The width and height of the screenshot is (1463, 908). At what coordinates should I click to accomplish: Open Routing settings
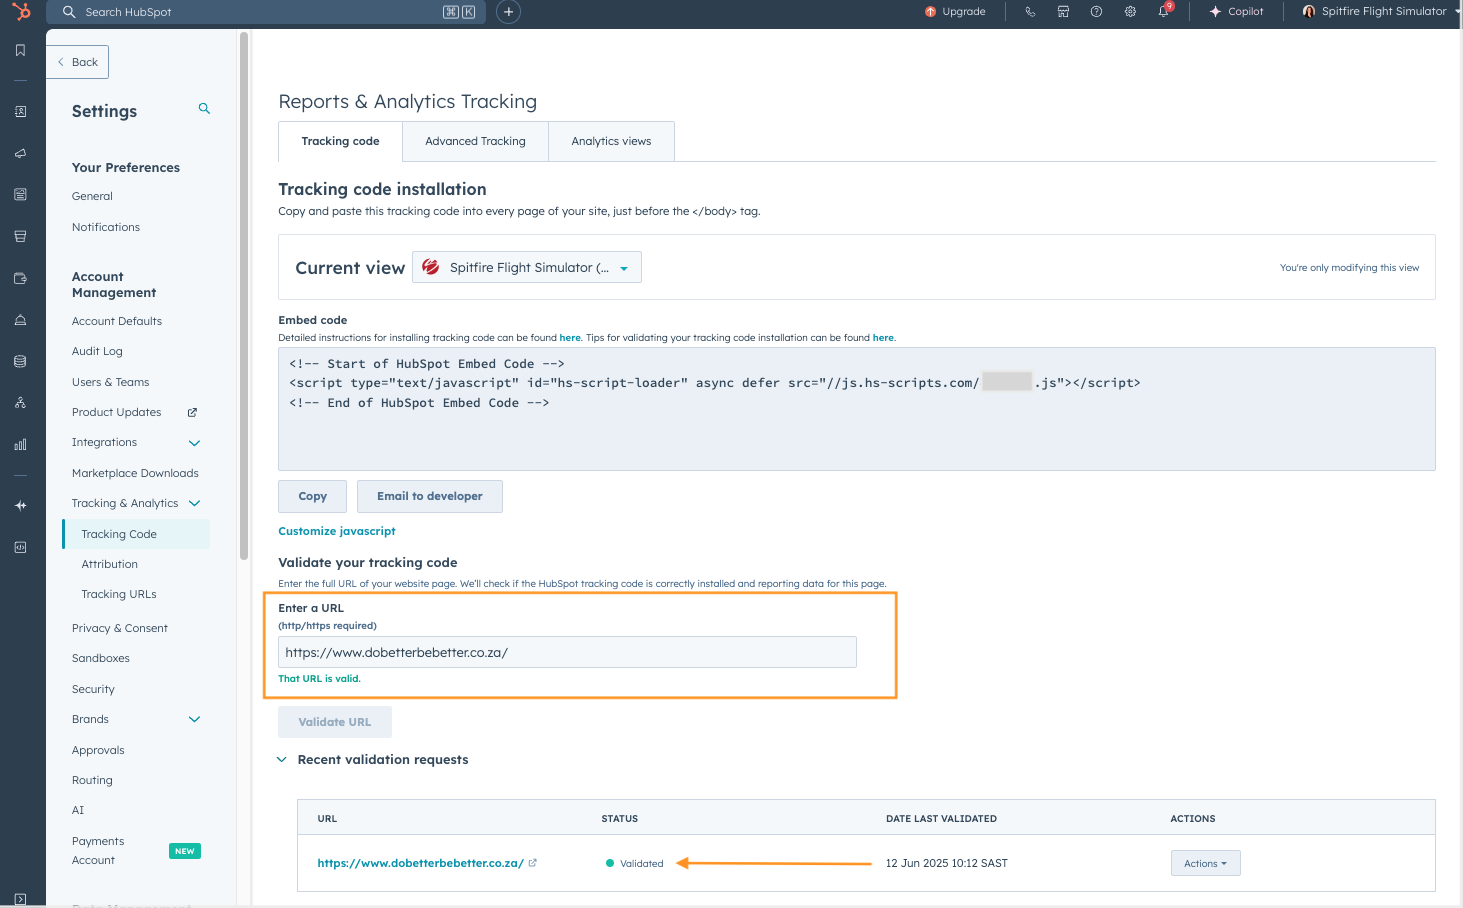(92, 780)
